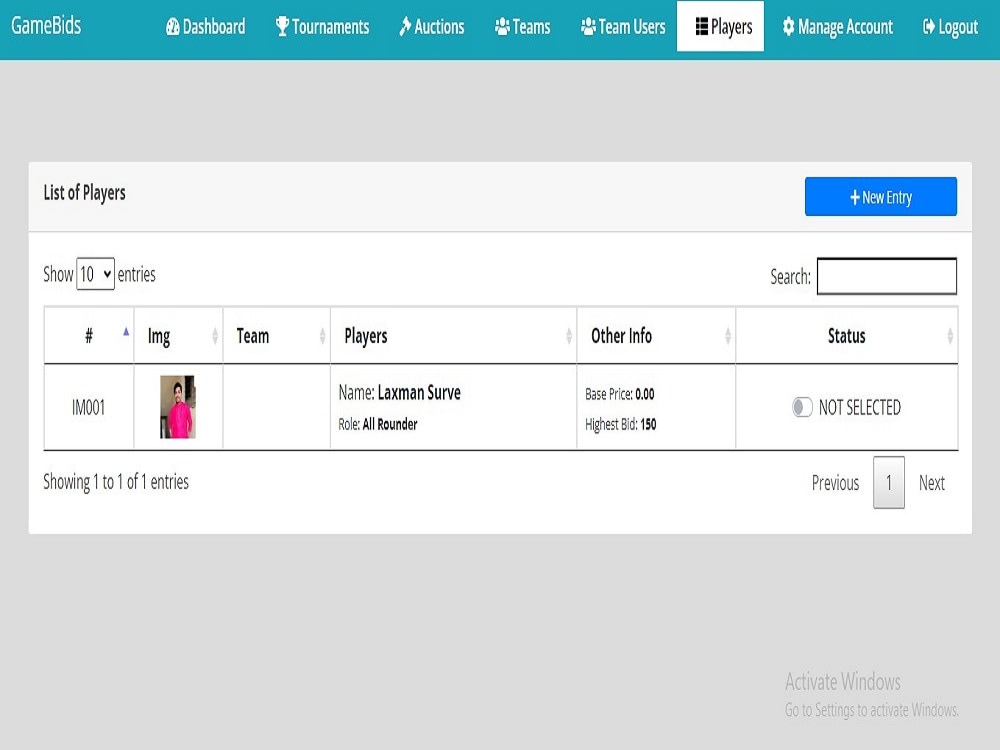
Task: Focus the Search input field
Action: [886, 276]
